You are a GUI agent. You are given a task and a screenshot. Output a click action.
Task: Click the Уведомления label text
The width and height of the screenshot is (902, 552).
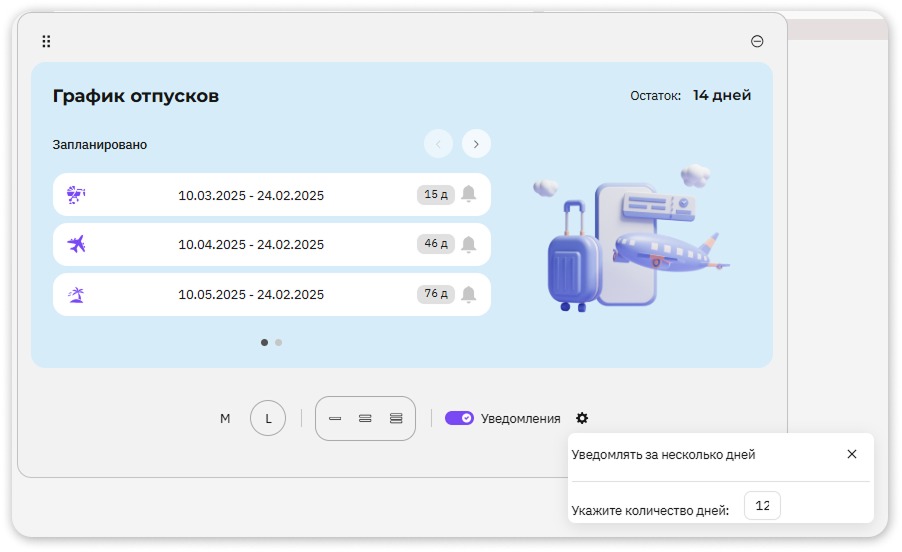[x=521, y=419]
